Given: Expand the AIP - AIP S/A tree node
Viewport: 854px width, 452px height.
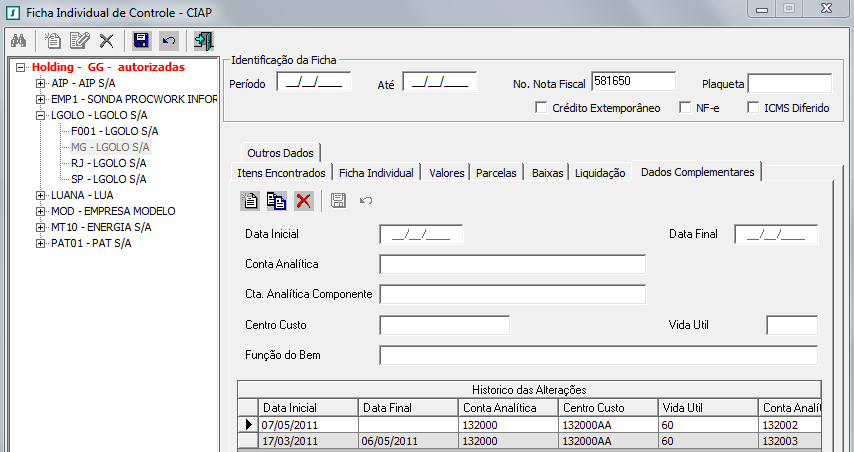Looking at the screenshot, I should pyautogui.click(x=41, y=83).
